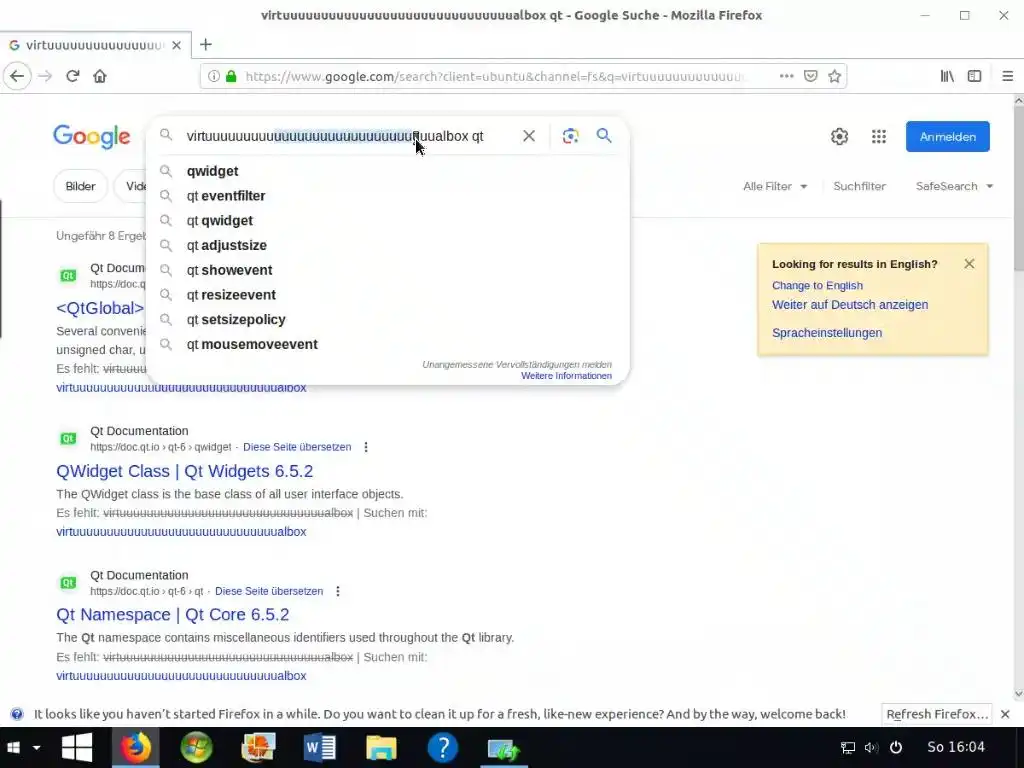This screenshot has height=768, width=1024.
Task: Open the Firefox home page
Action: pos(99,76)
